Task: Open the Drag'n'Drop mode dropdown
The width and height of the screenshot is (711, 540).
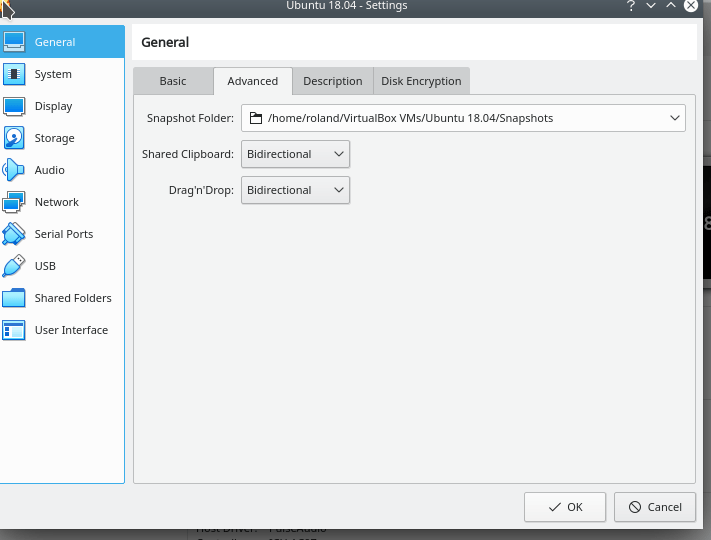Action: [x=295, y=190]
